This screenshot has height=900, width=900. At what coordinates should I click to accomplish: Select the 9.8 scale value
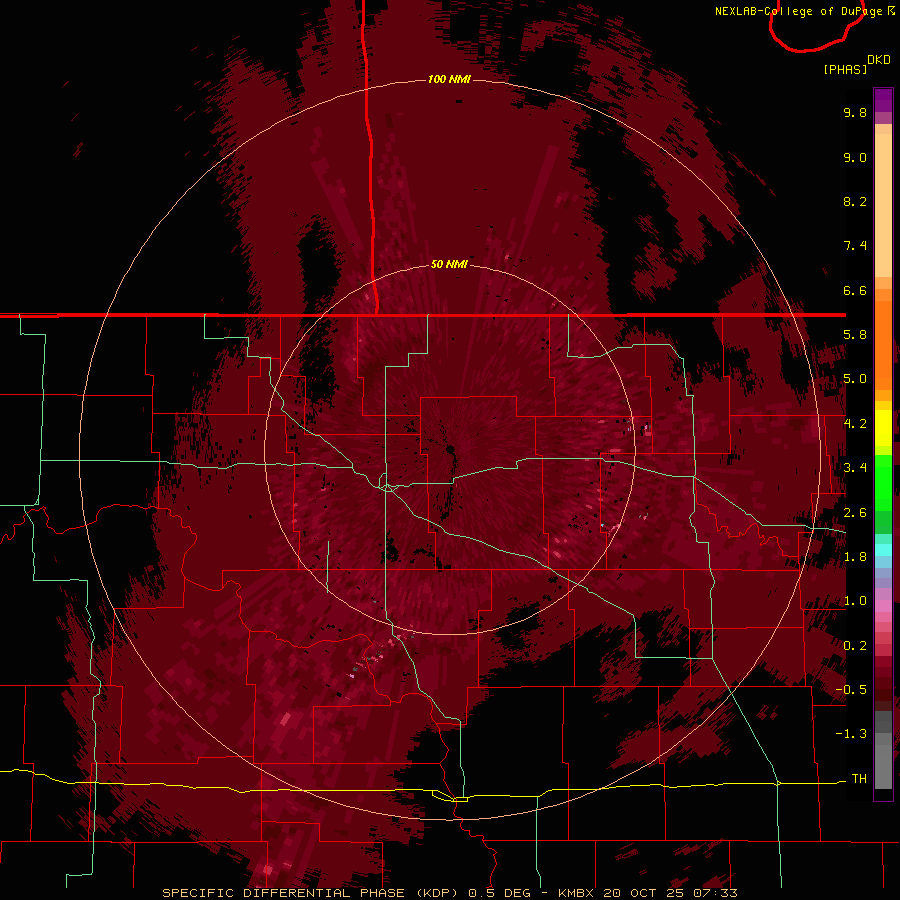(855, 112)
